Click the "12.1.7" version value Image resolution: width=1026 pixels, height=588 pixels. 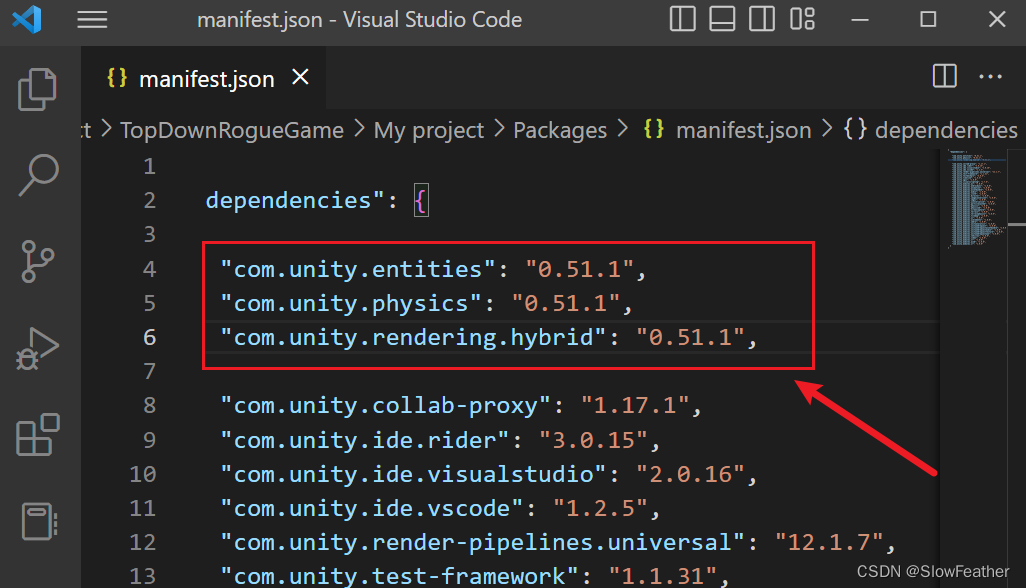[x=829, y=542]
